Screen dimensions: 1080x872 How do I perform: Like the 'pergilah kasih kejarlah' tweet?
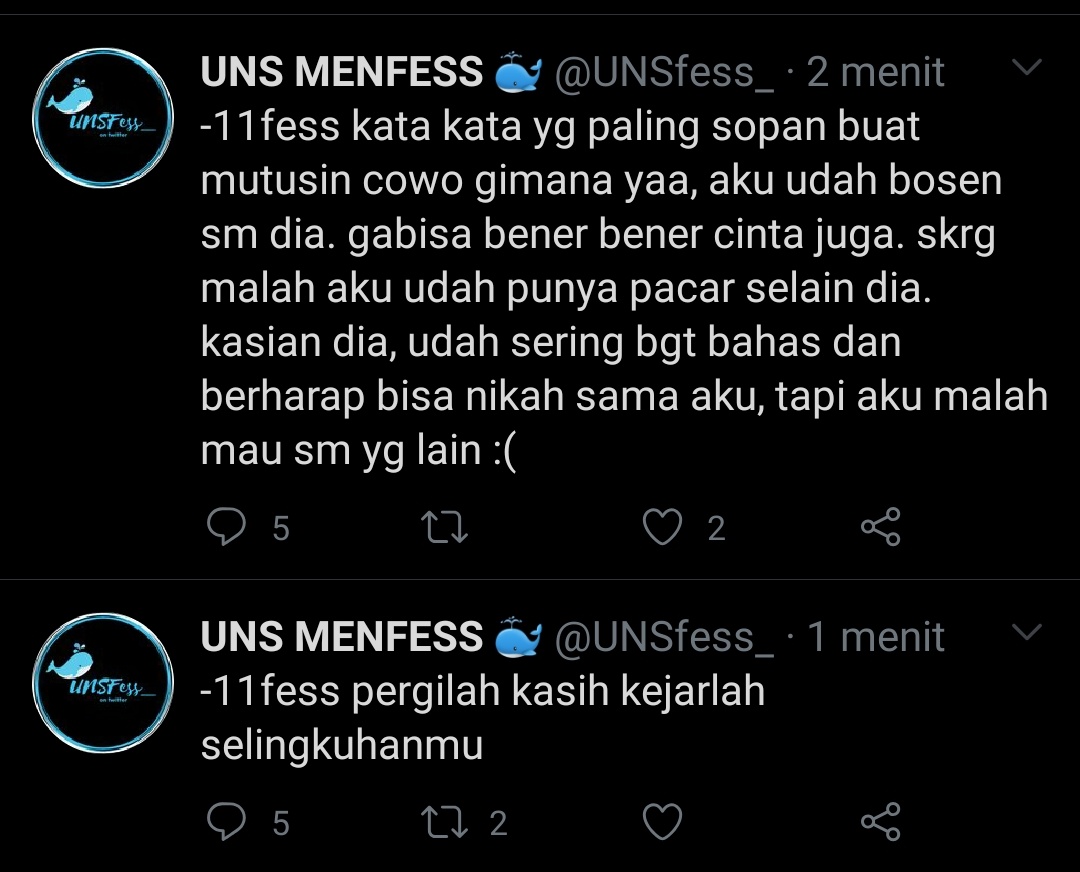pyautogui.click(x=662, y=822)
